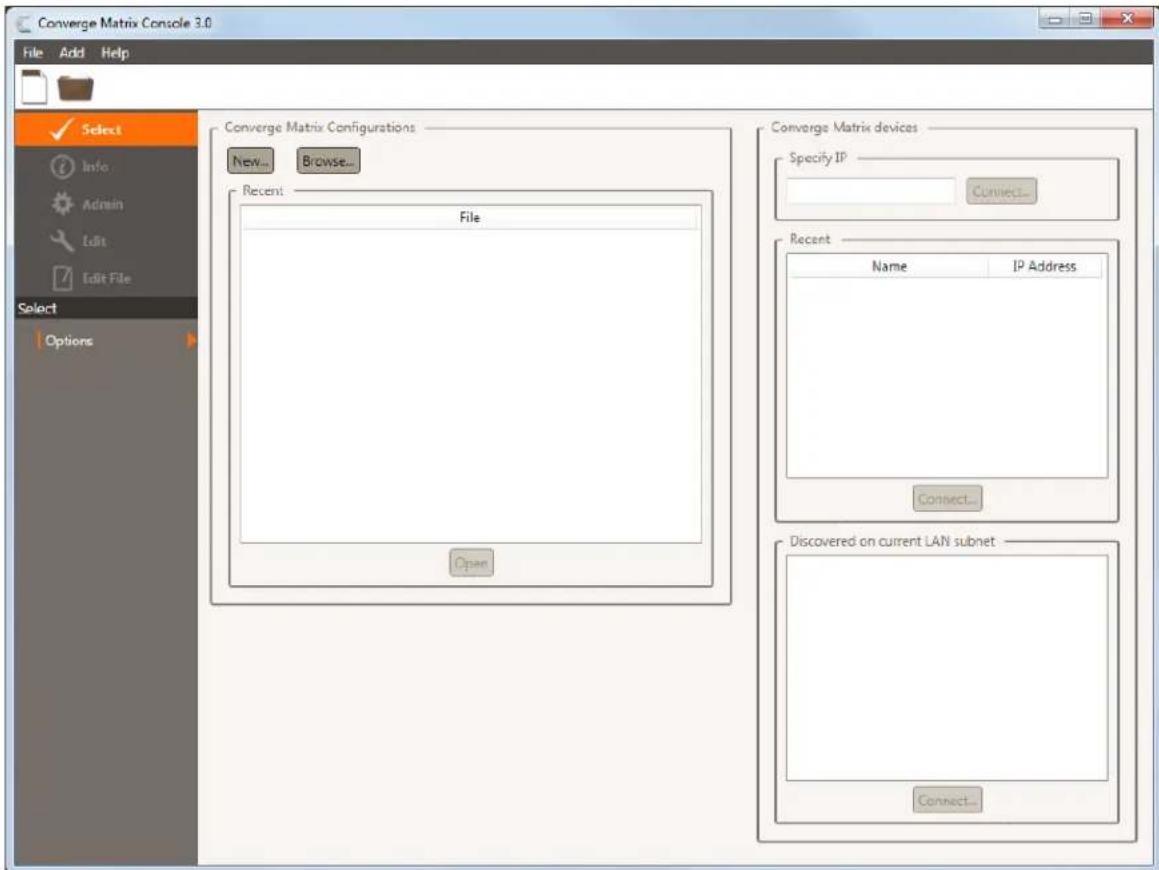Click Connect... under Discovered on LAN list
1159x870 pixels.
(x=947, y=800)
